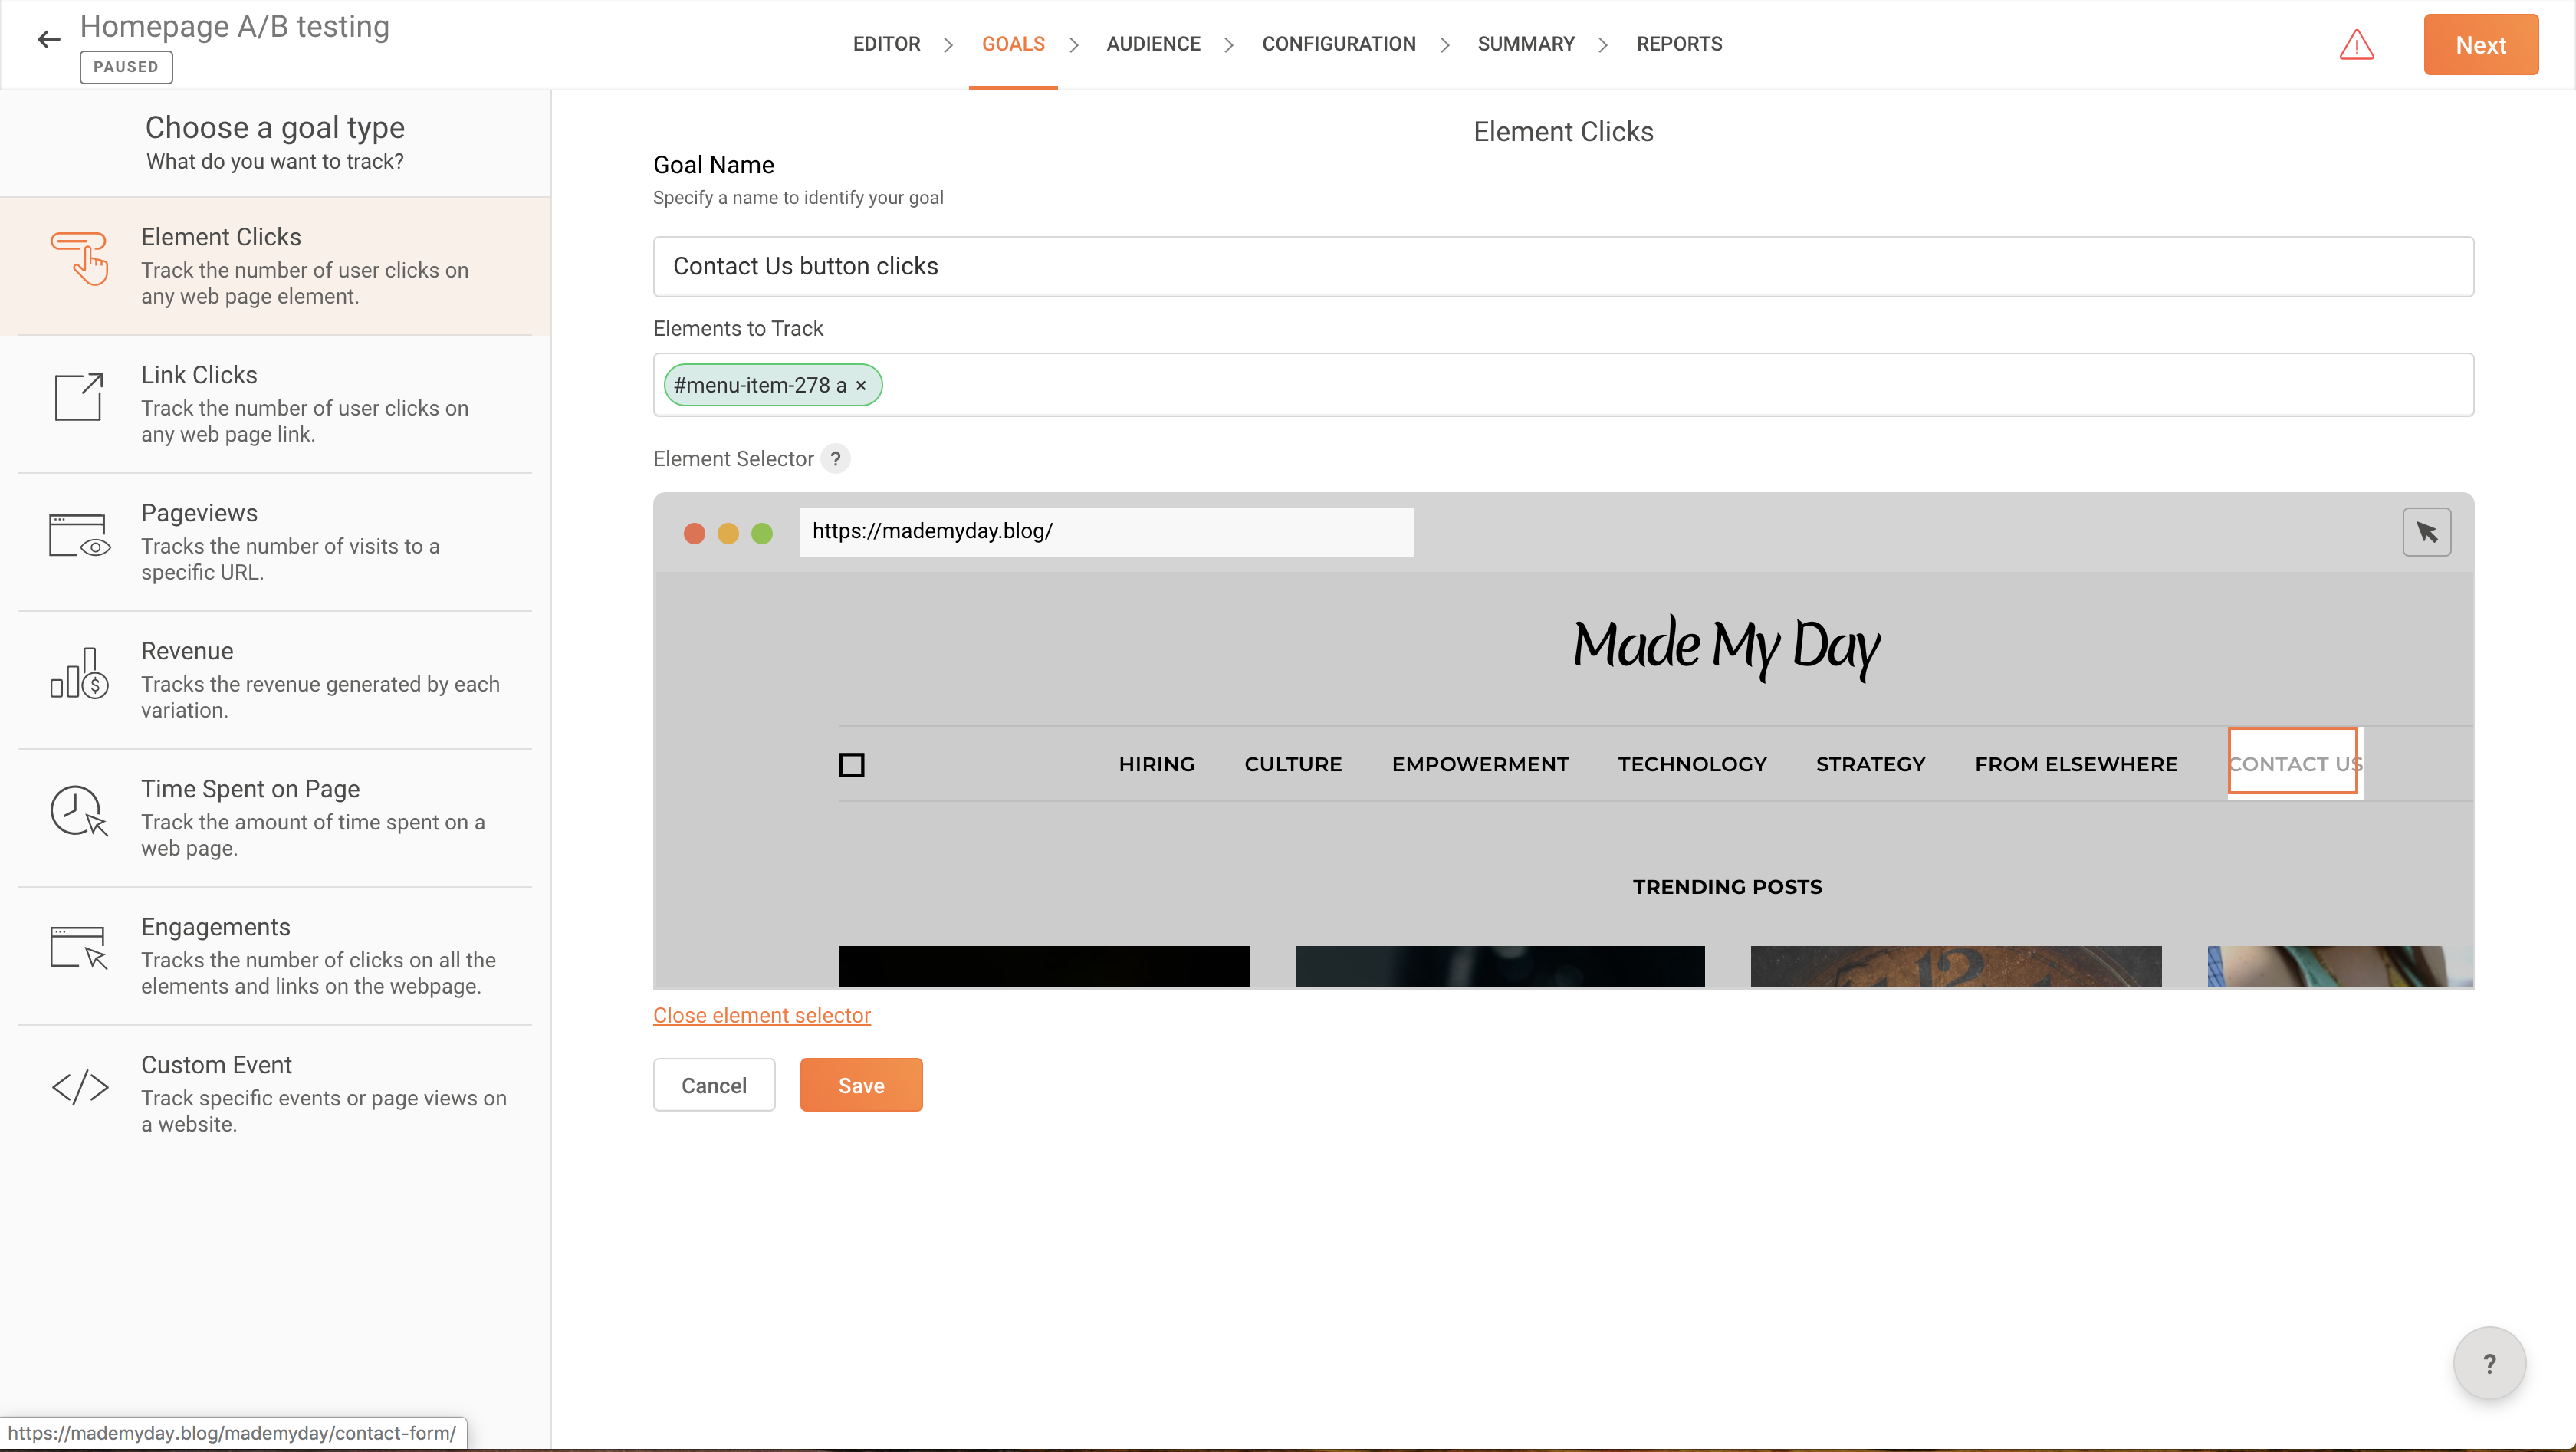Select the Element Clicks goal icon
Image resolution: width=2576 pixels, height=1452 pixels.
[80, 259]
